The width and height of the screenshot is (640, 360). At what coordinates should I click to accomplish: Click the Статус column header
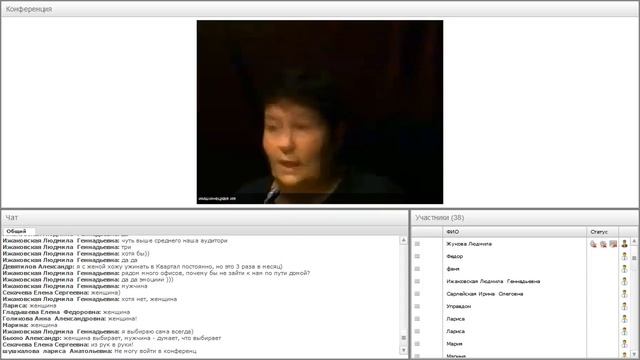602,232
